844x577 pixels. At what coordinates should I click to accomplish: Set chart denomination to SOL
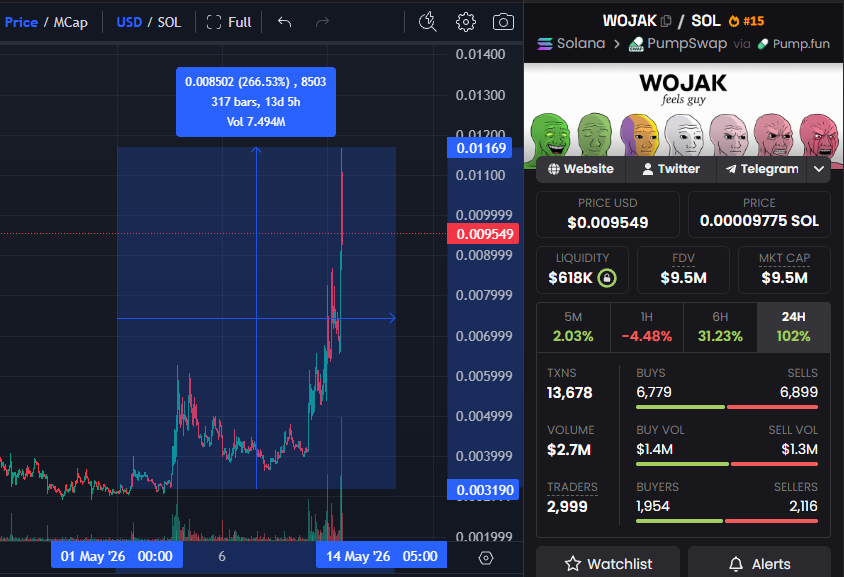[x=169, y=22]
